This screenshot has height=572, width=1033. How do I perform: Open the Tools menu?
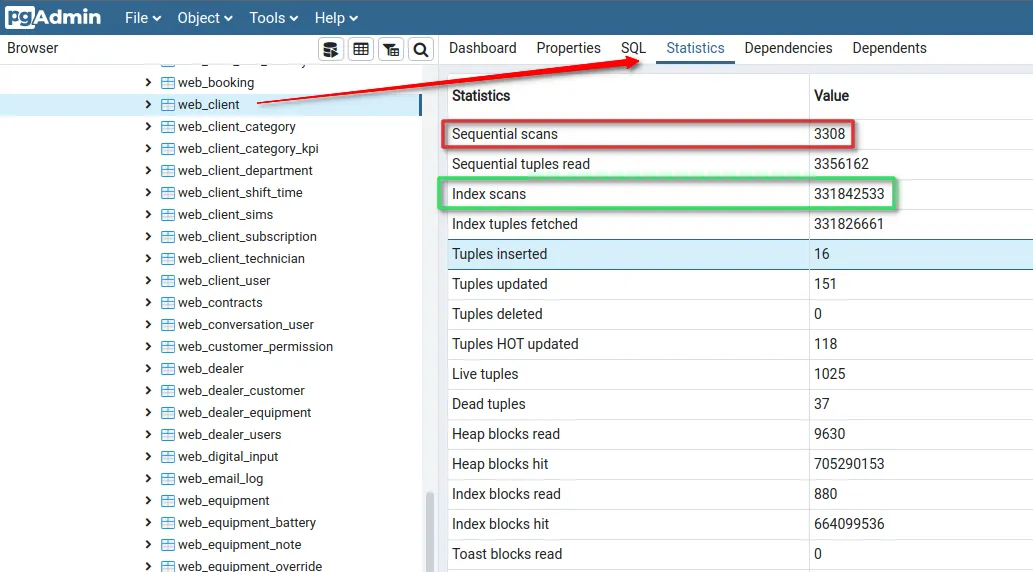click(x=273, y=18)
